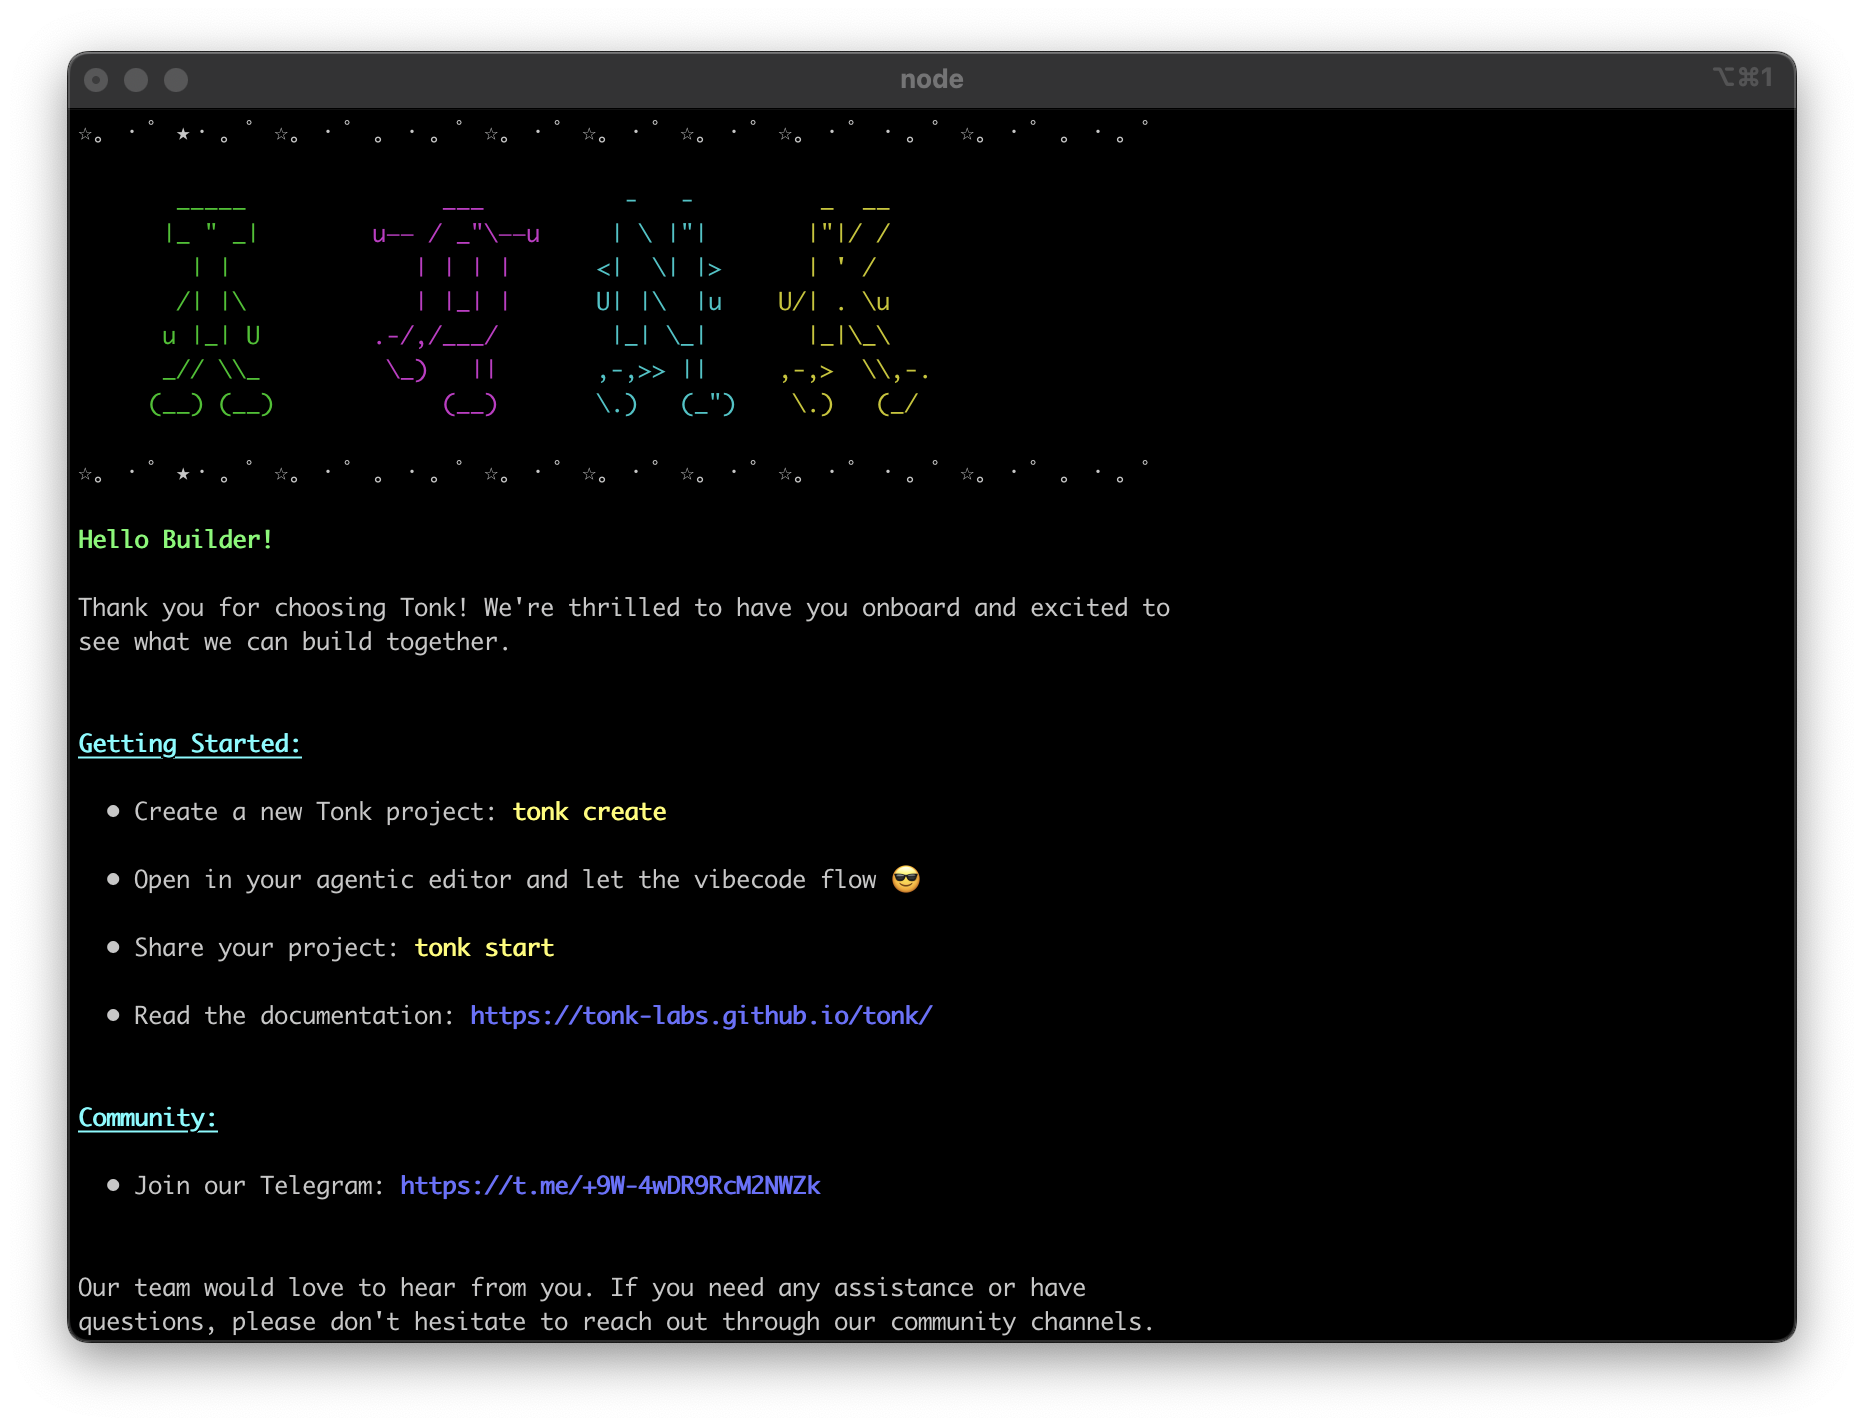This screenshot has height=1426, width=1864.
Task: Click the sunglasses emoji after 'vibecode flow'
Action: [x=906, y=880]
